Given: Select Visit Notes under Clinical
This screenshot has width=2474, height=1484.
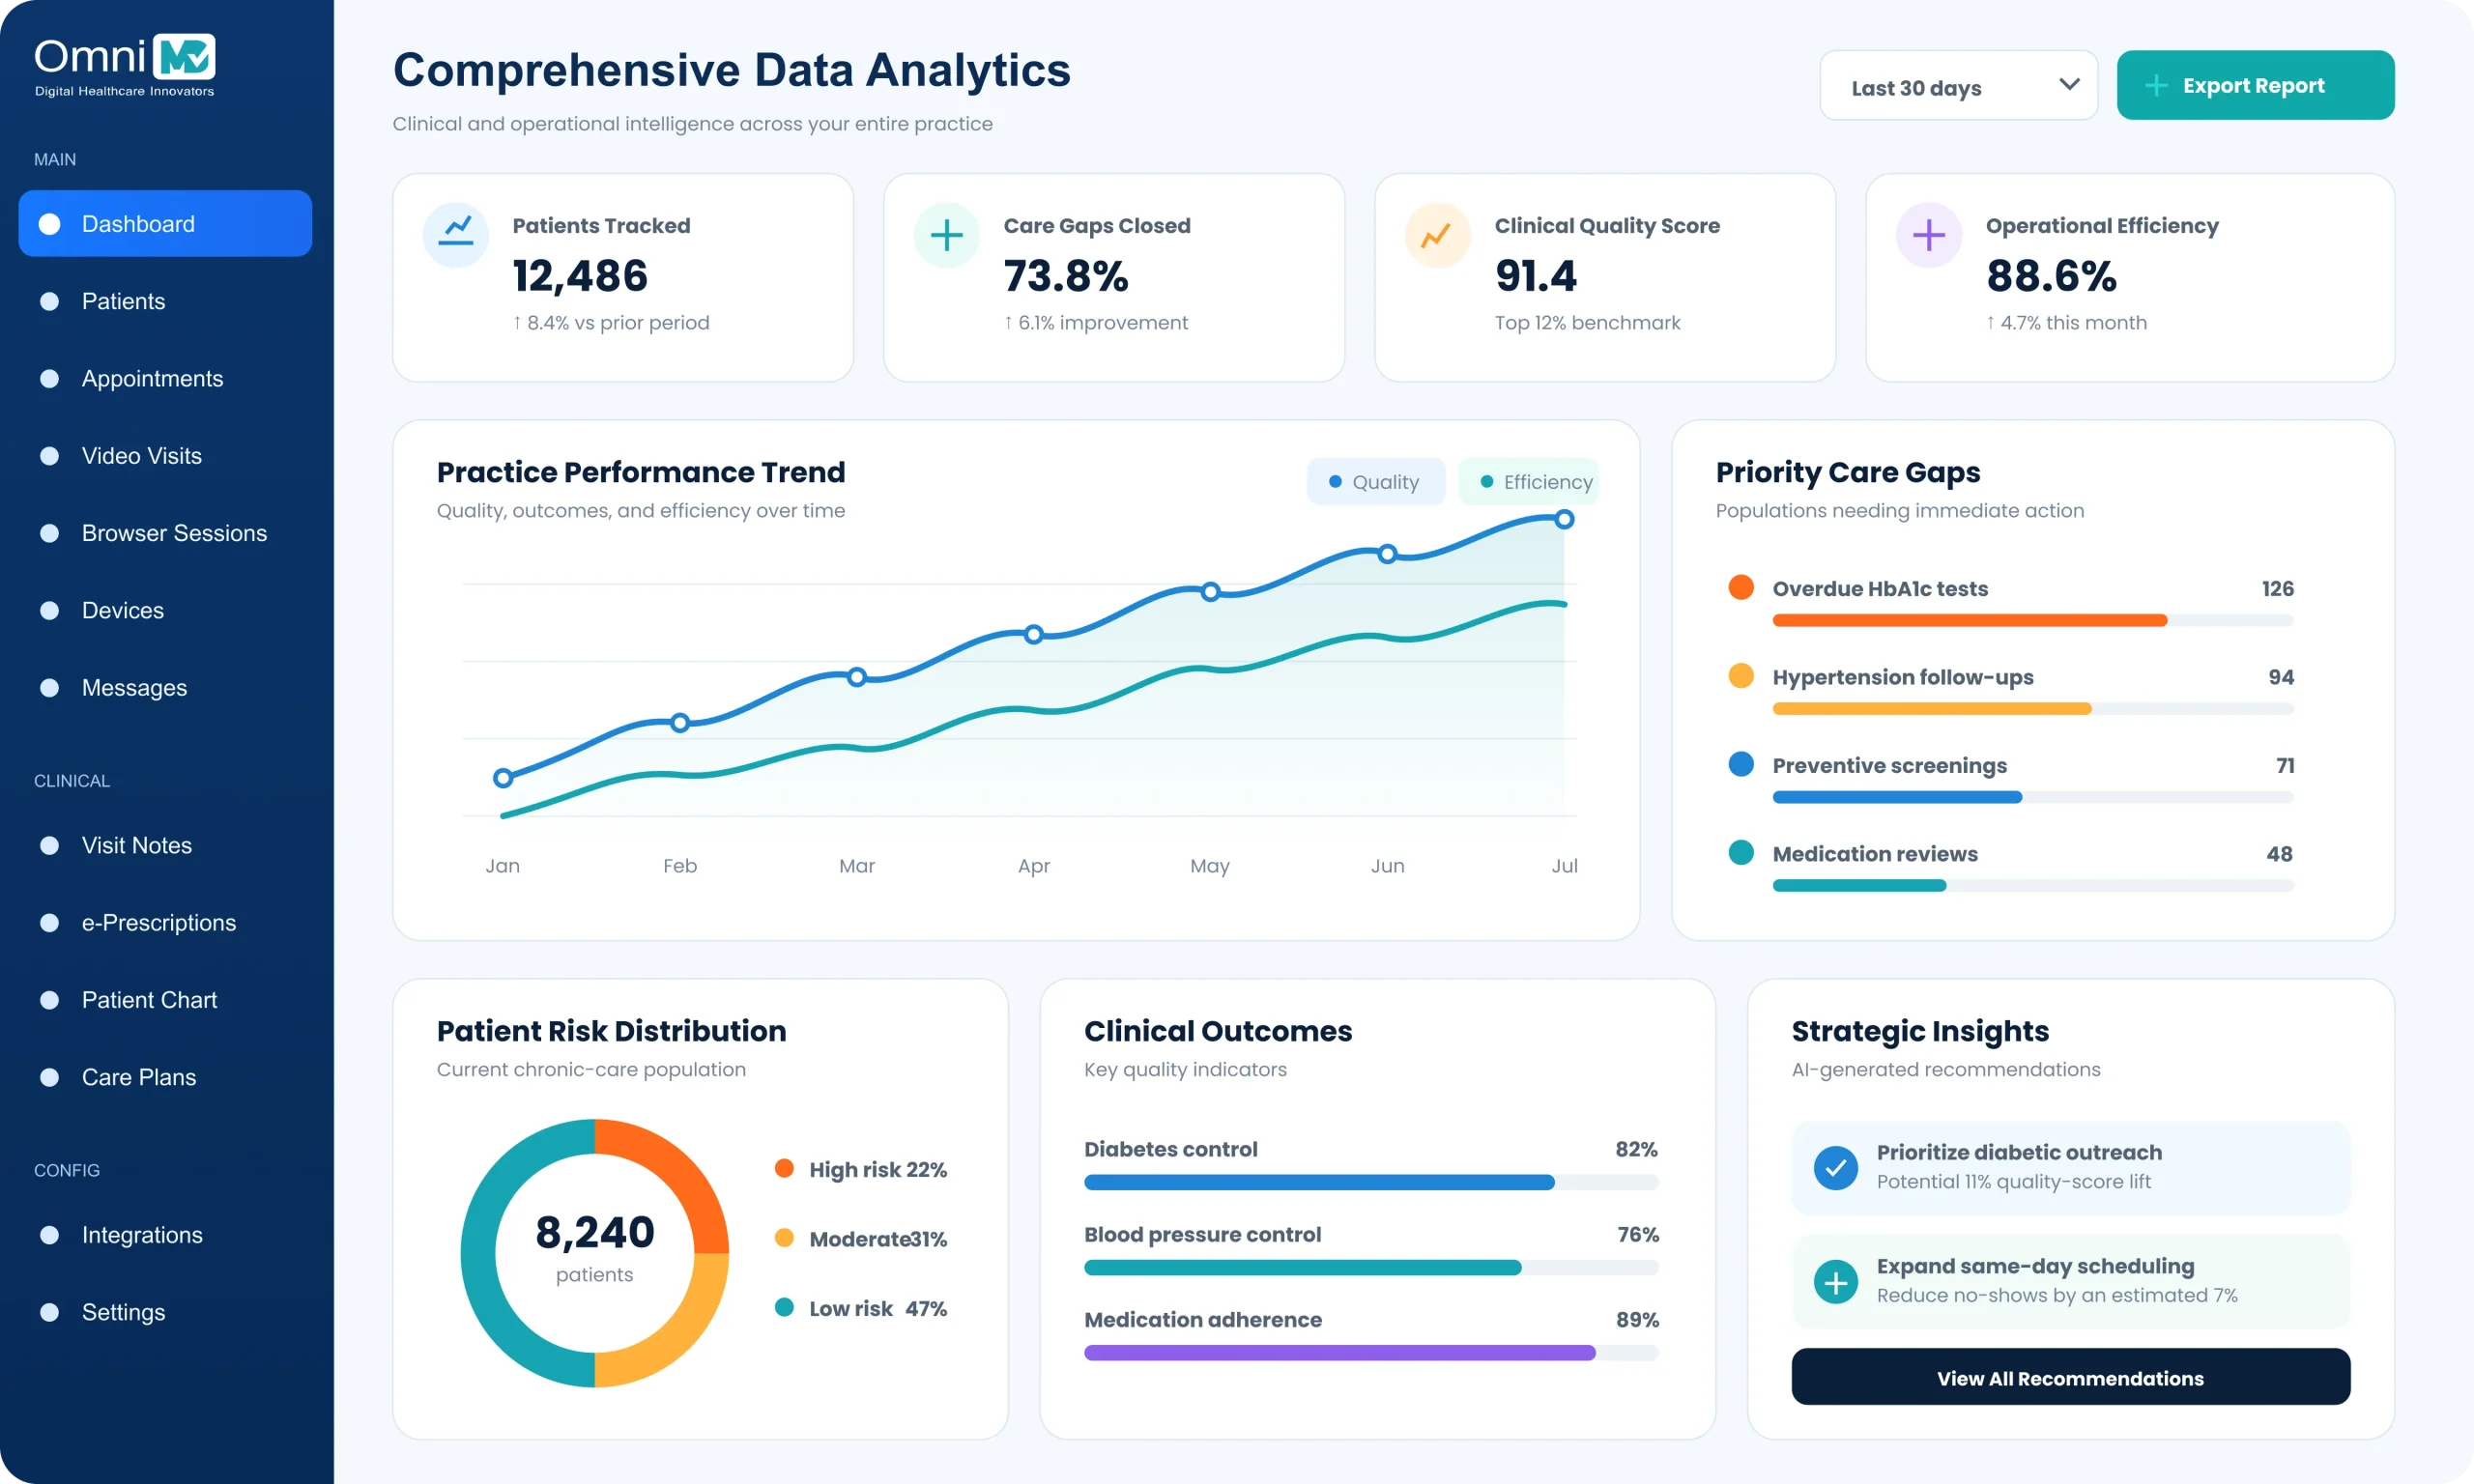Looking at the screenshot, I should (x=165, y=845).
